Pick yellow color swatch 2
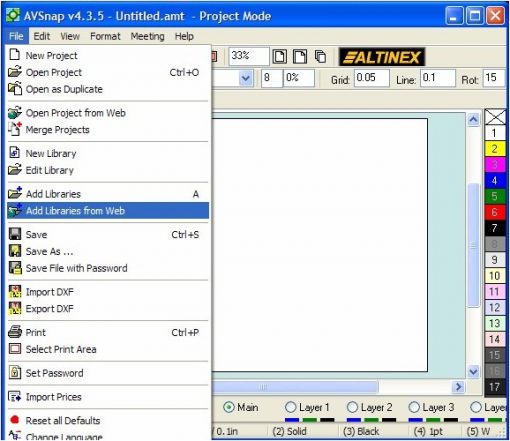This screenshot has height=441, width=510. tap(495, 149)
